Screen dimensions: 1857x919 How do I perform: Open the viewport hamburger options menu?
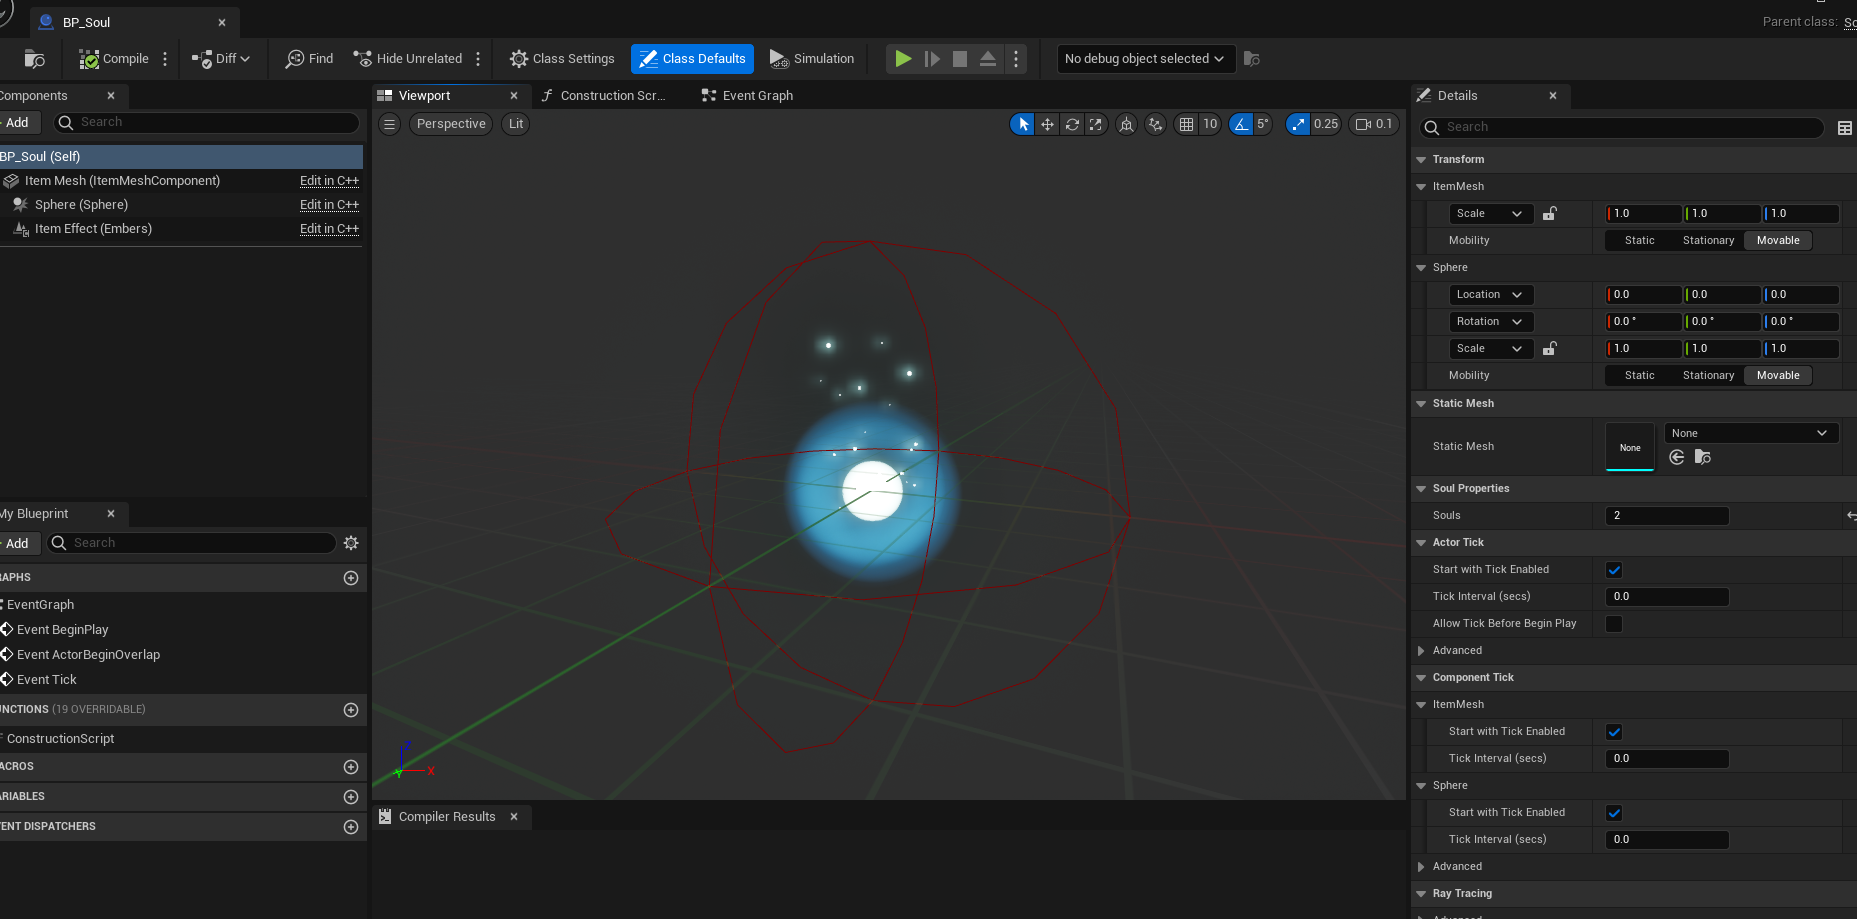(390, 124)
